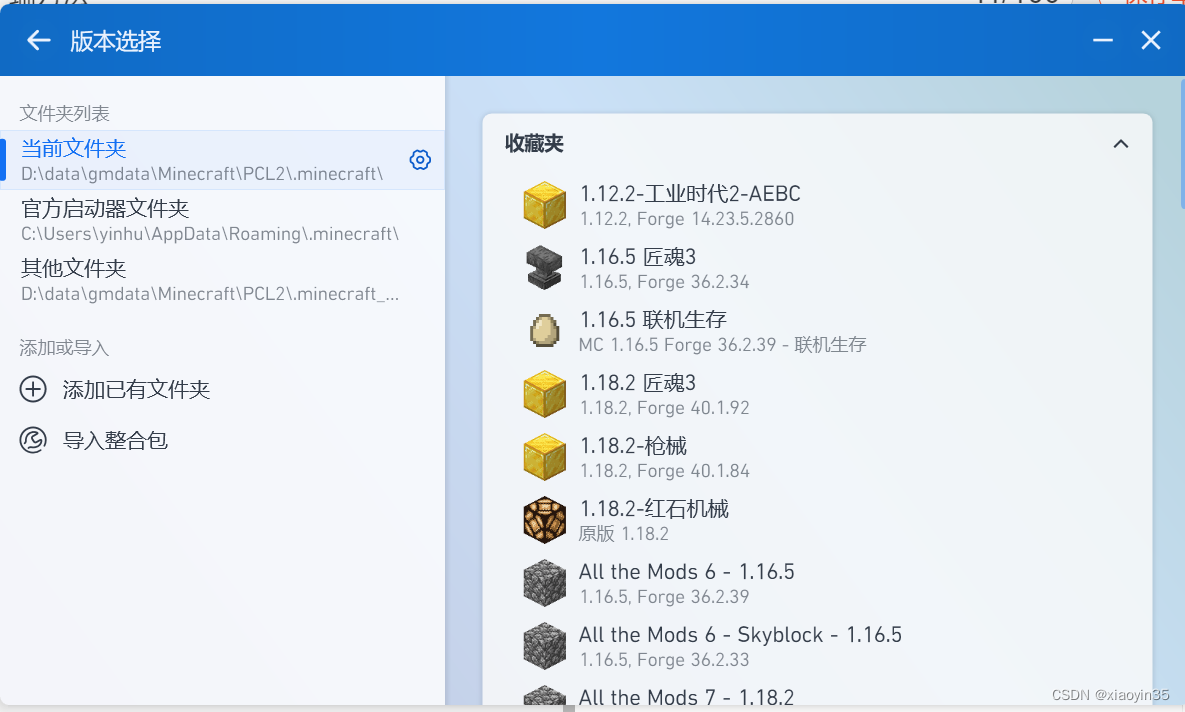Close the launcher window
1185x712 pixels.
(1150, 40)
